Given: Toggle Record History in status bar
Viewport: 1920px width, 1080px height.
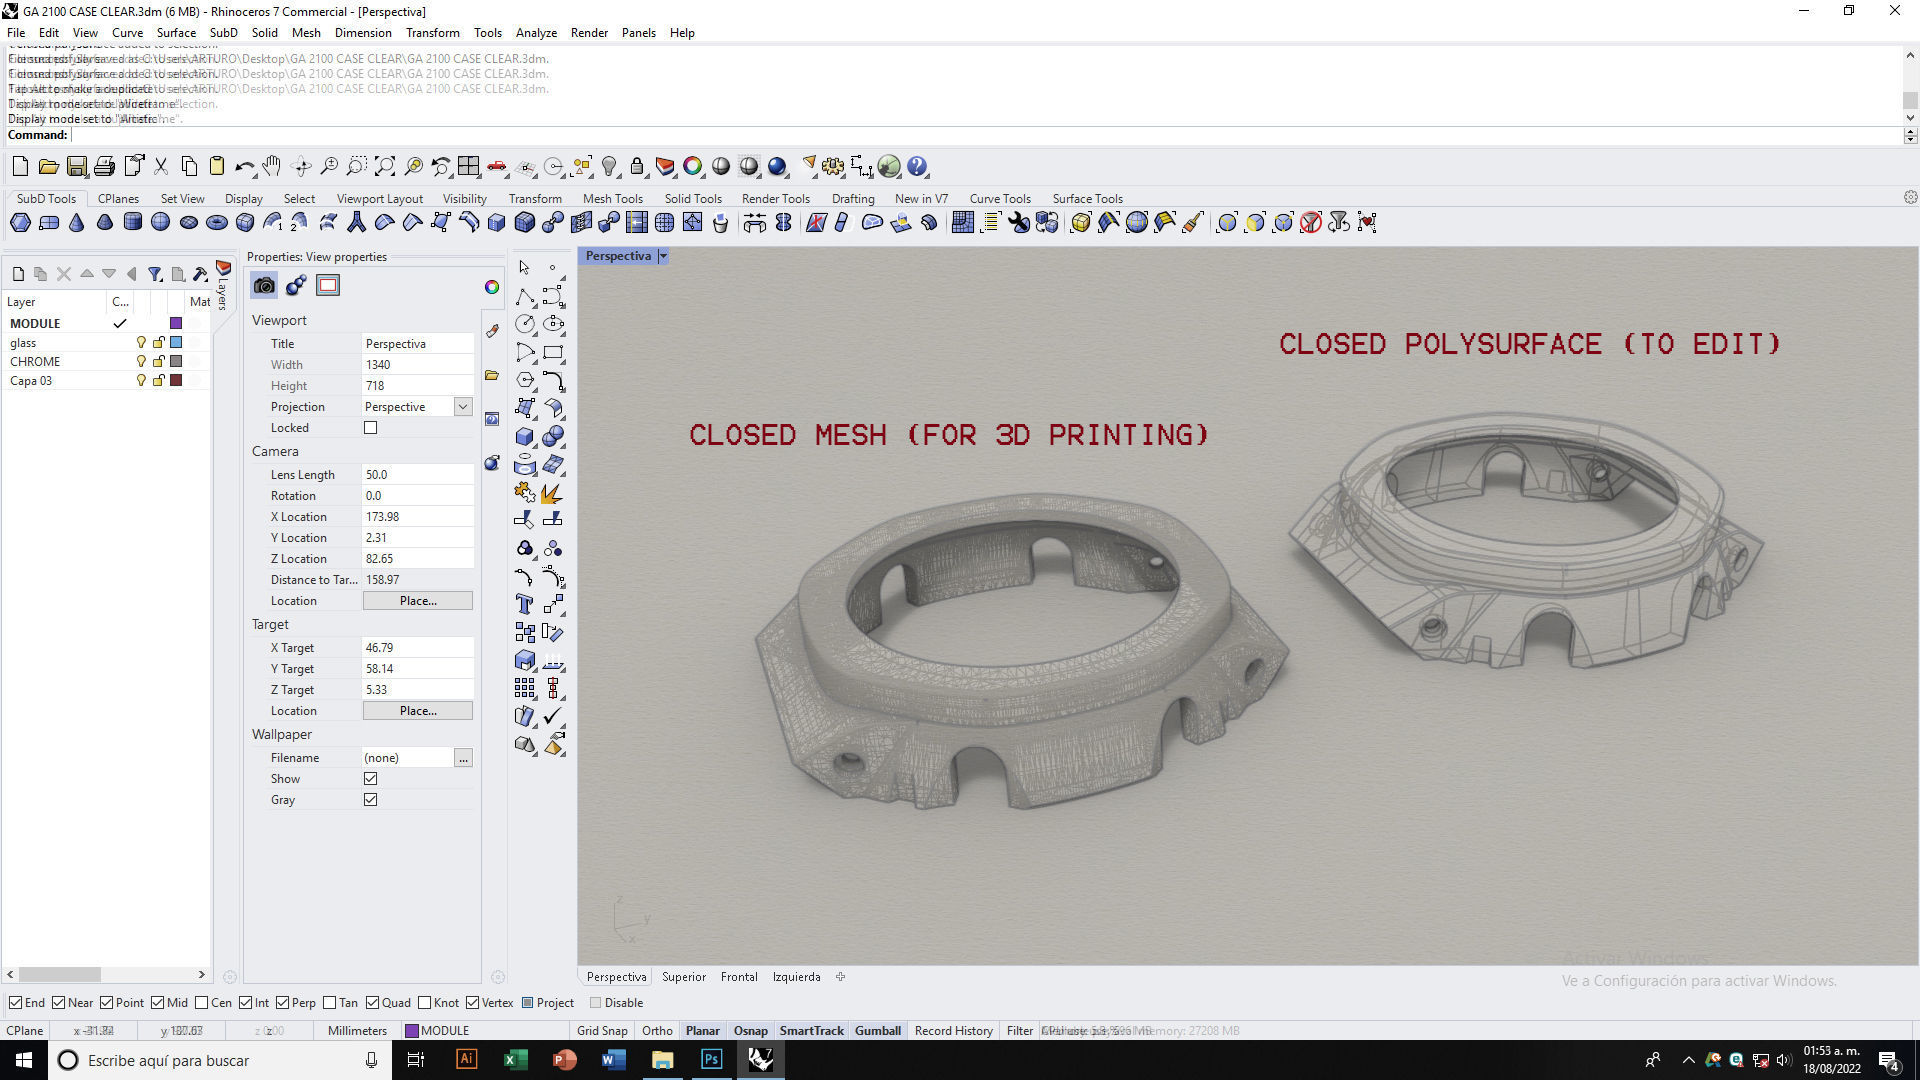Looking at the screenshot, I should (953, 1031).
